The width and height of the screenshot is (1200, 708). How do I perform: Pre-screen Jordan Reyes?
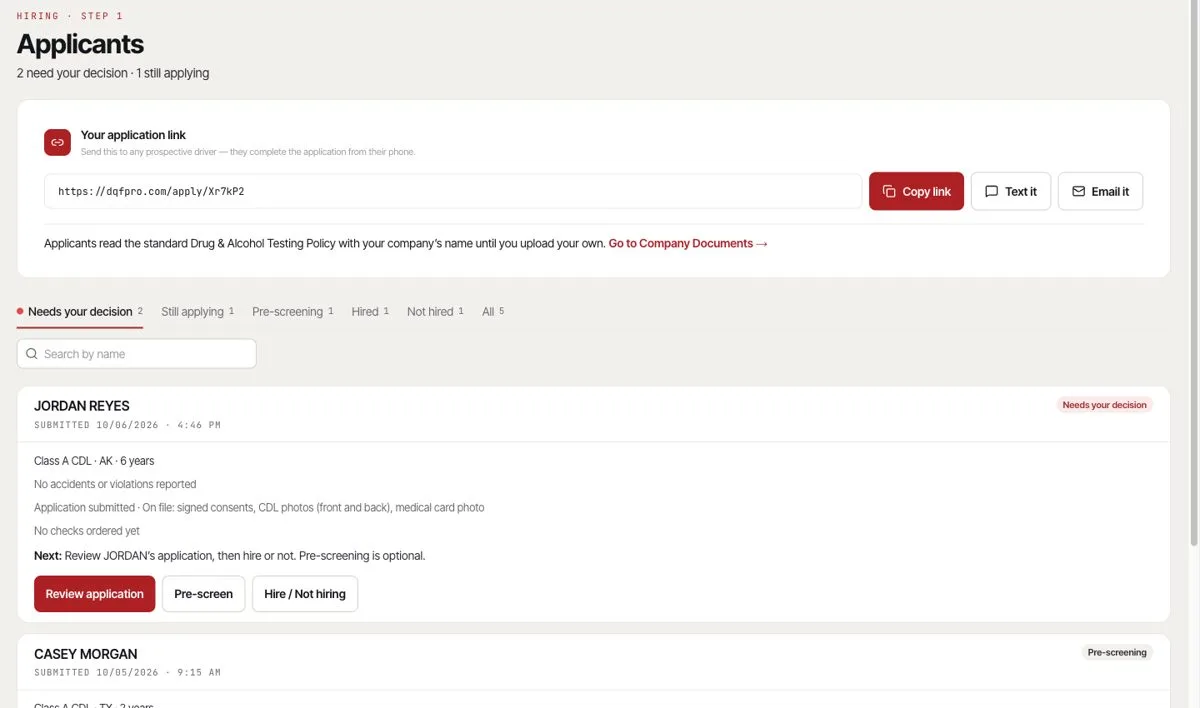coord(203,594)
